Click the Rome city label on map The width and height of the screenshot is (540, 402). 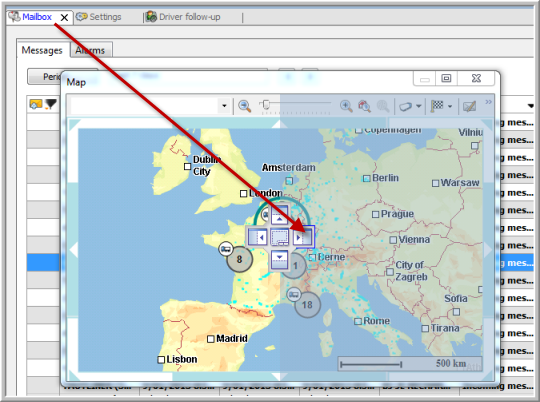pos(376,321)
